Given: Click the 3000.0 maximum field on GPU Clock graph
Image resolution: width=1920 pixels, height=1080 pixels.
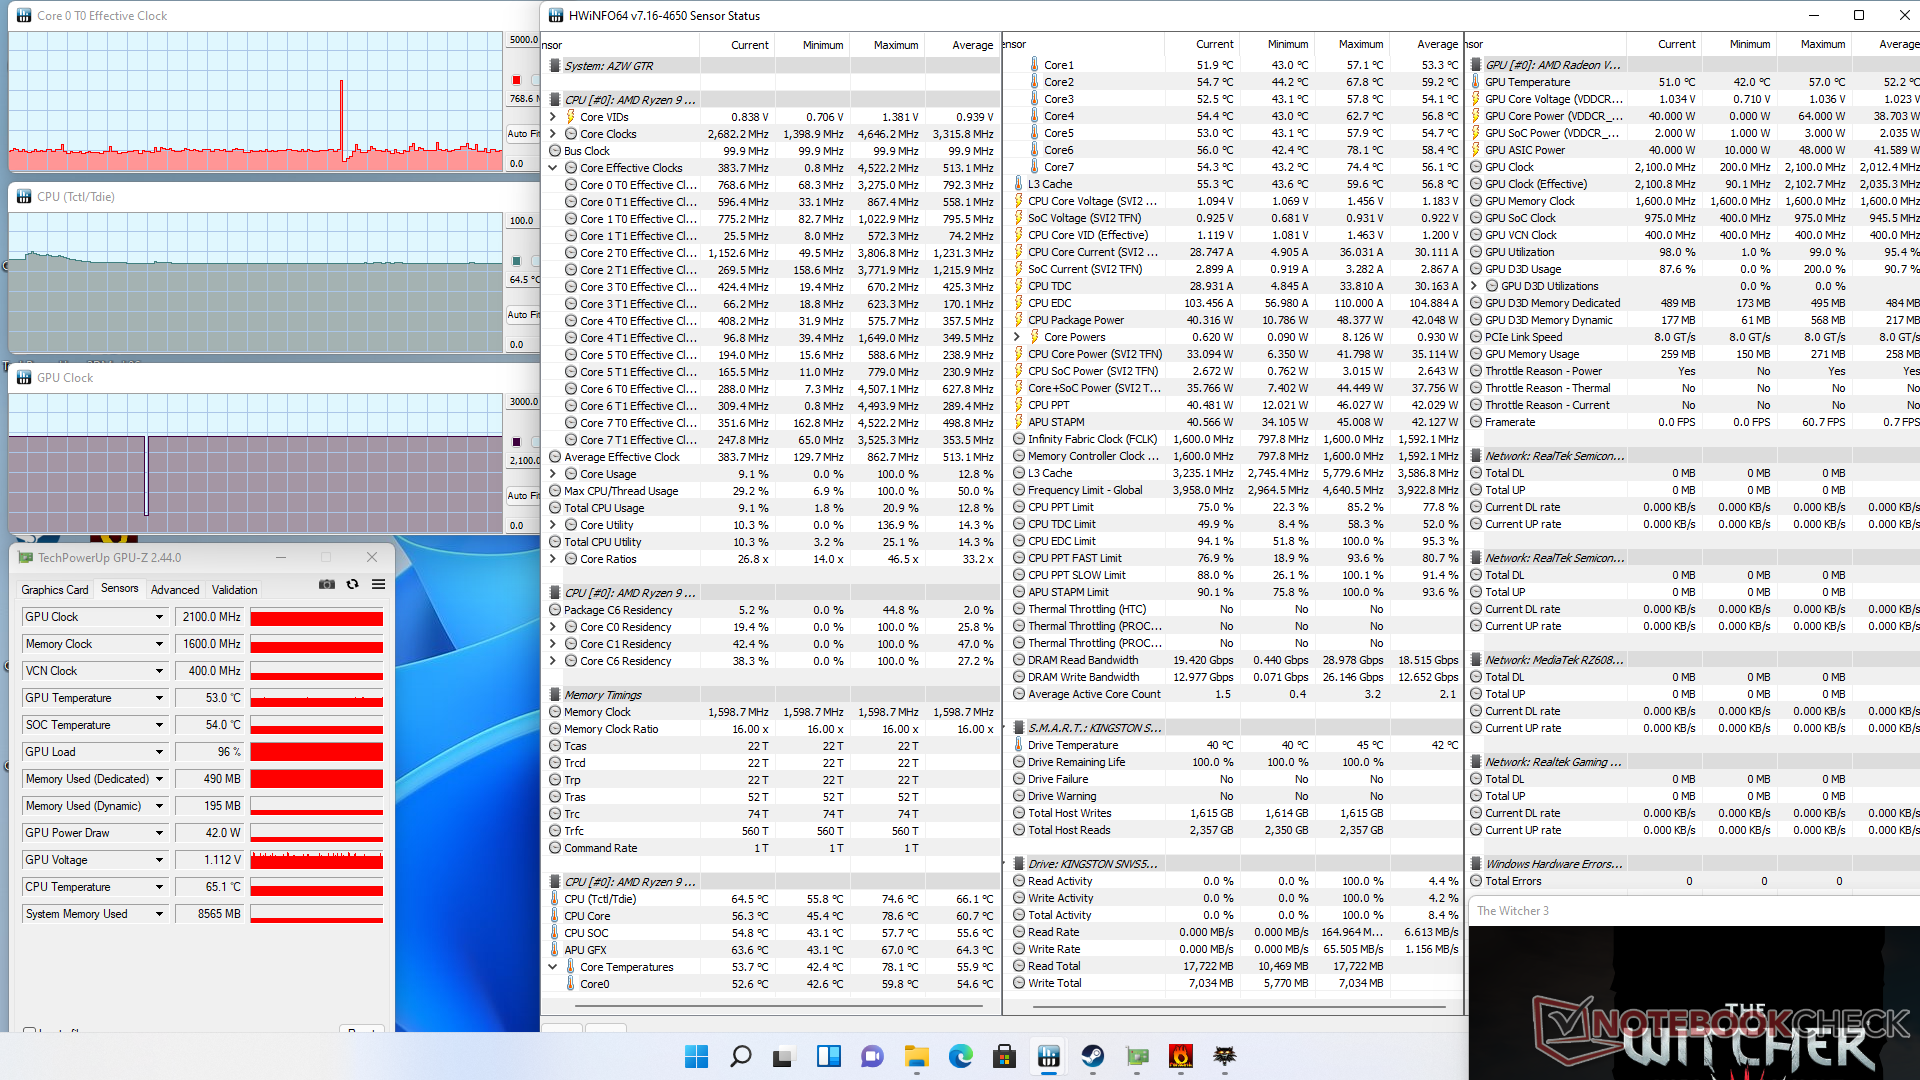Looking at the screenshot, I should (522, 402).
